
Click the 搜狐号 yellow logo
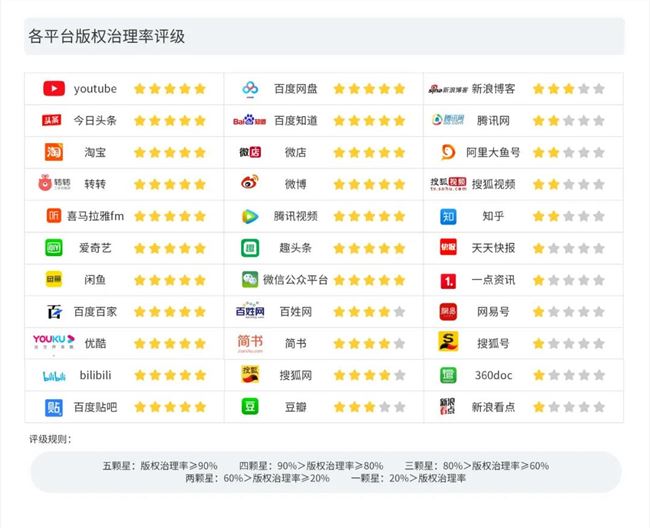pyautogui.click(x=448, y=342)
